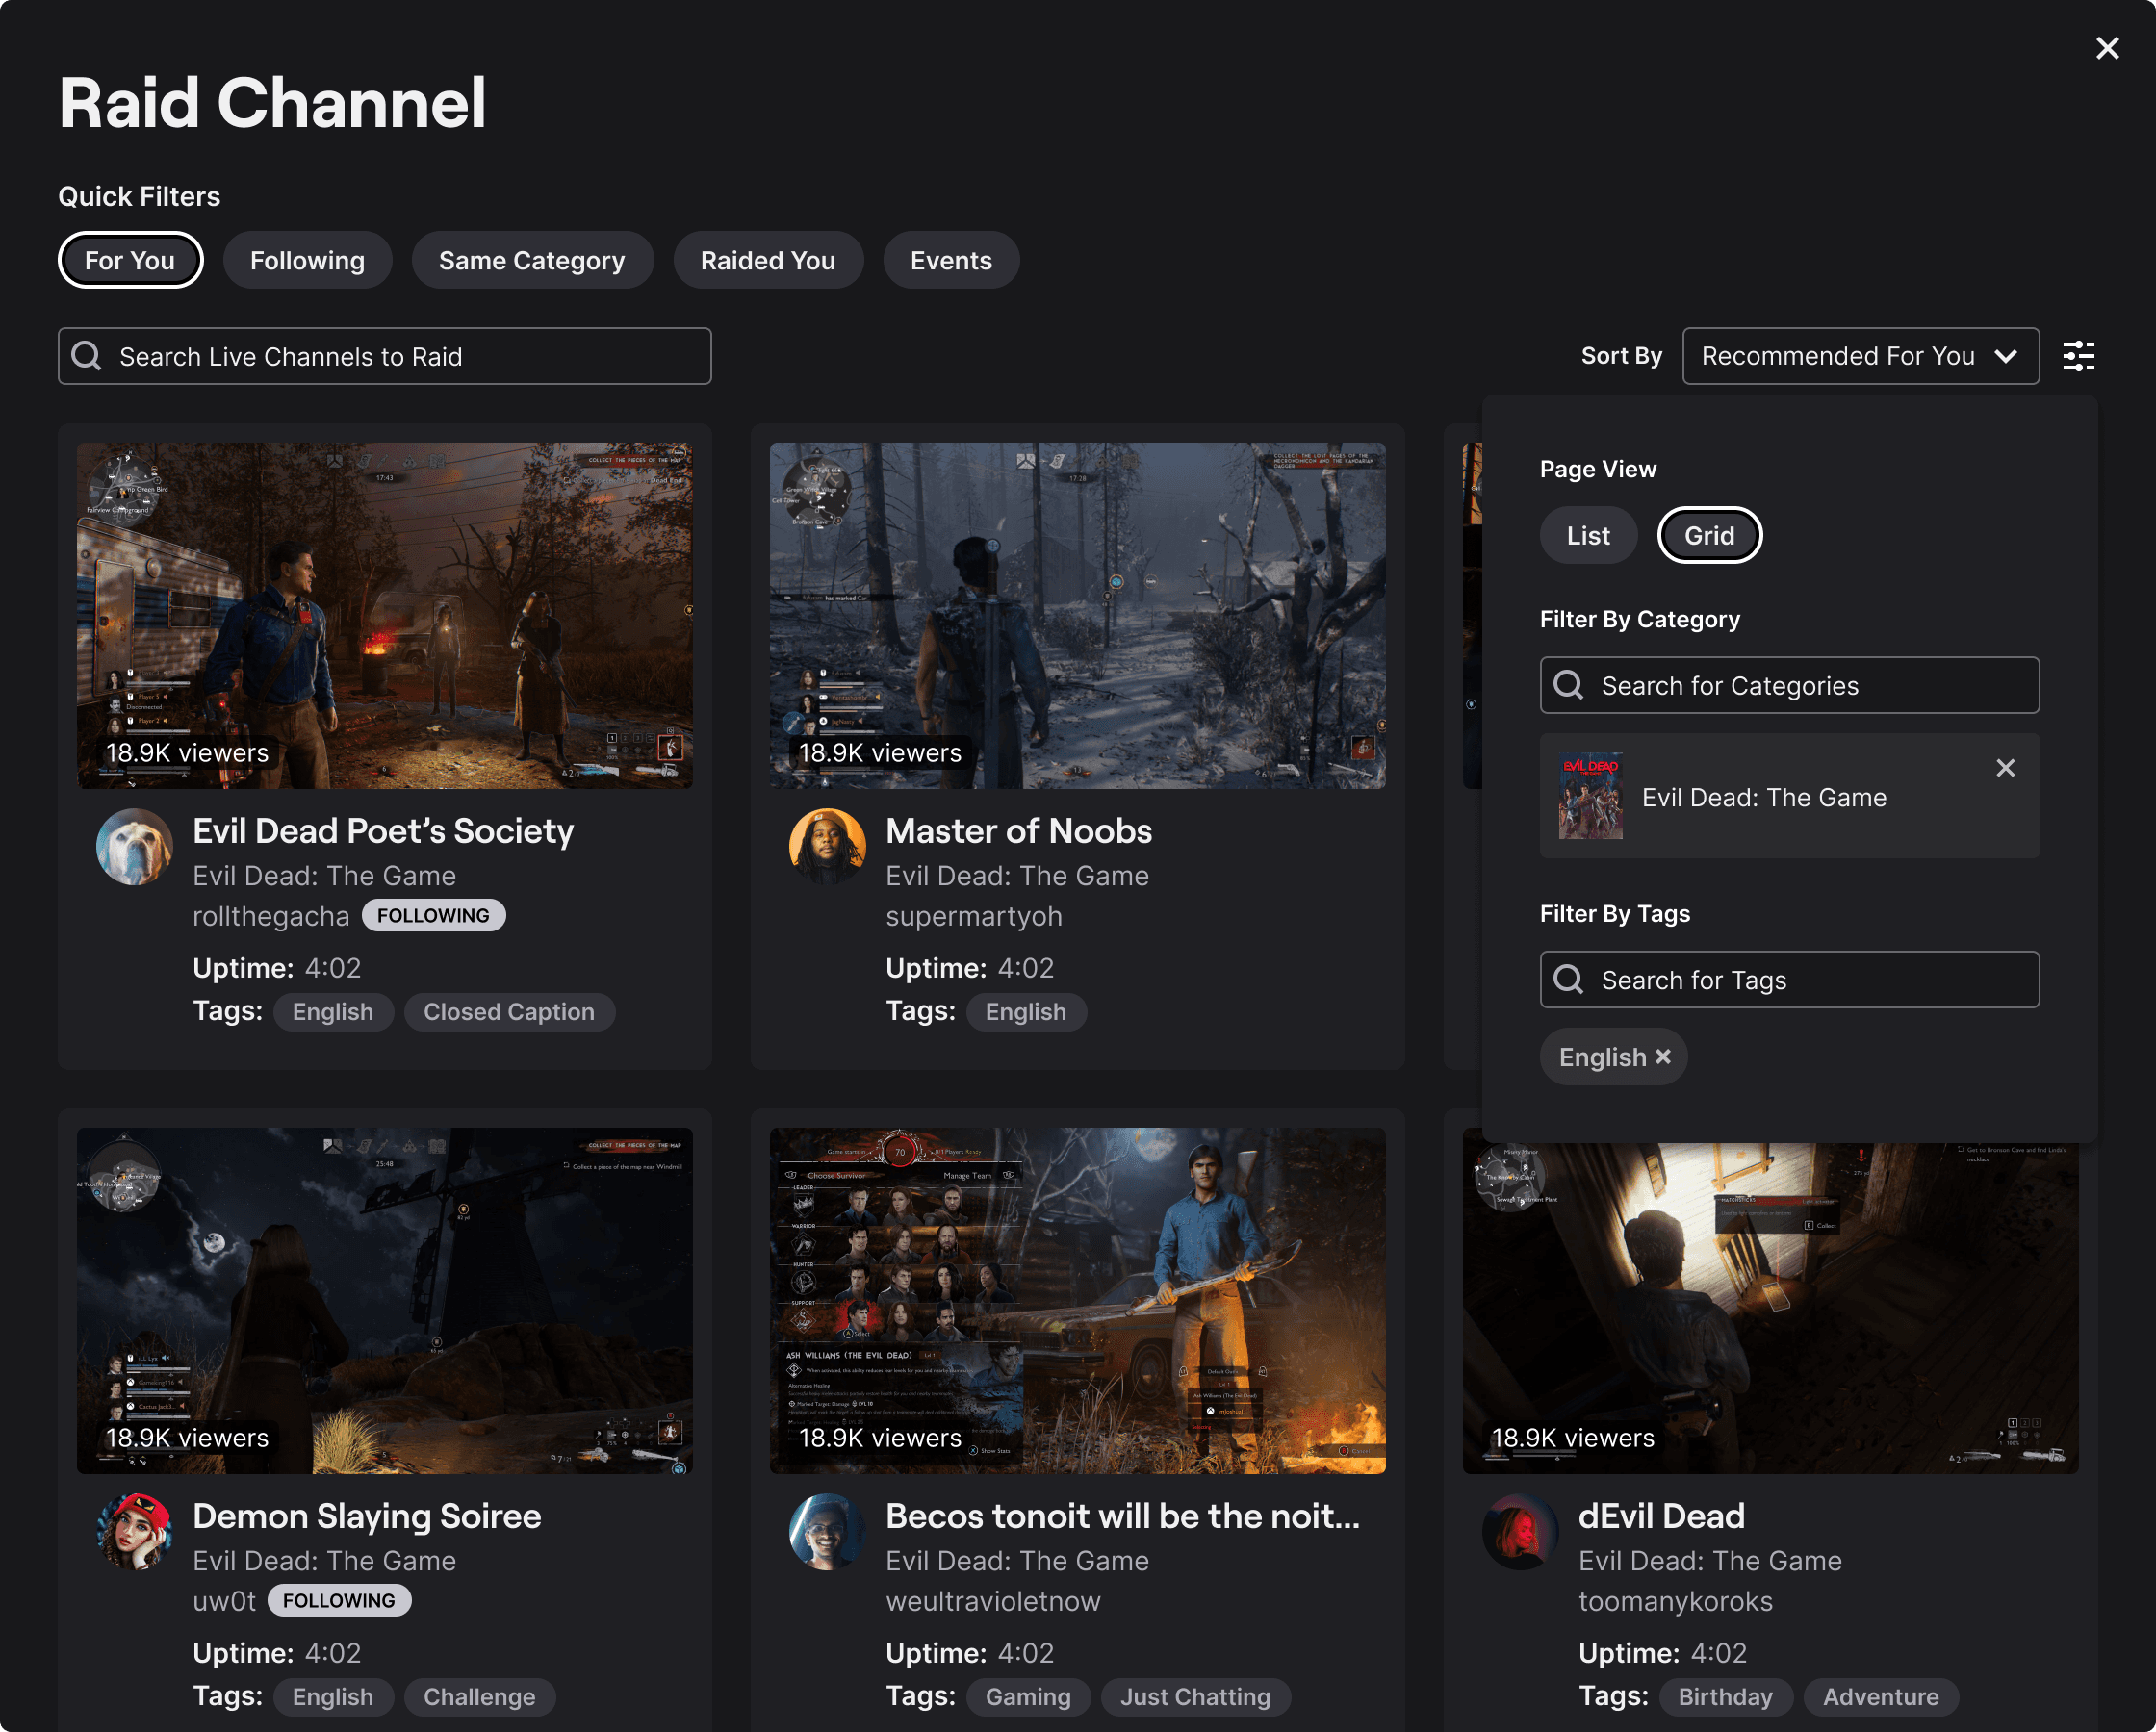Click the game category under Demon Slaying Soiree

click(324, 1560)
